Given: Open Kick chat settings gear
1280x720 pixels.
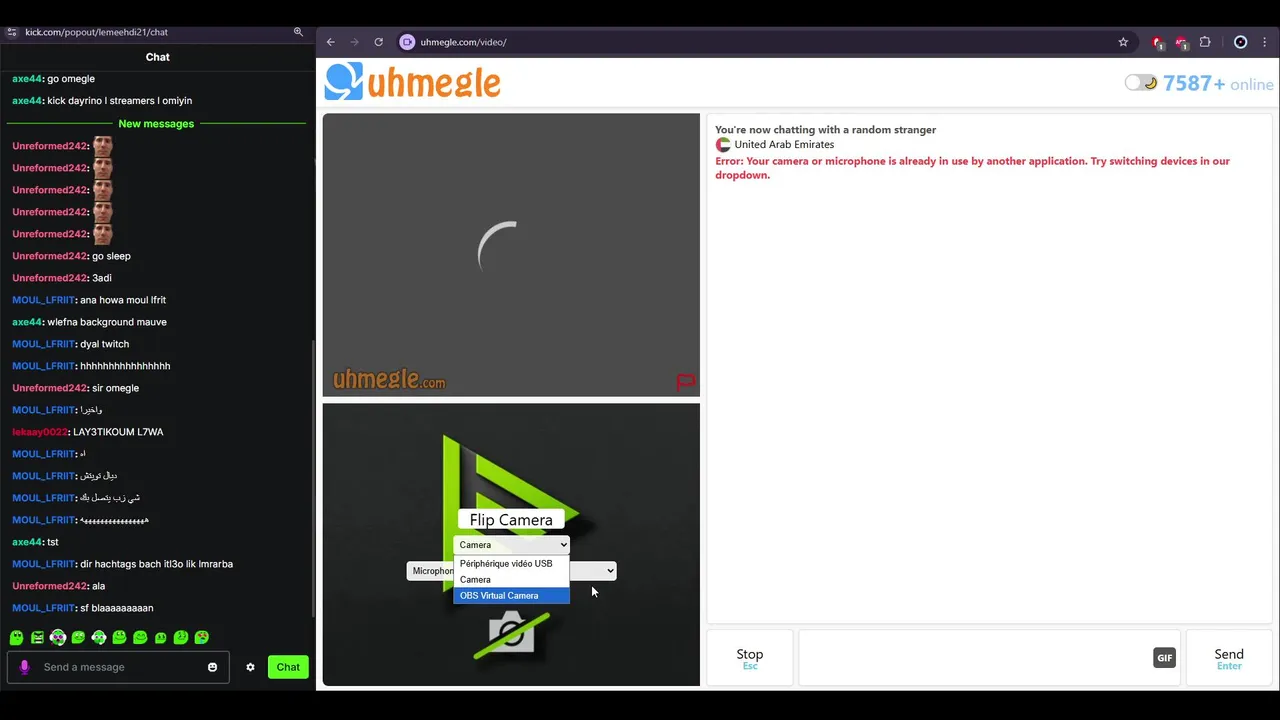Looking at the screenshot, I should point(250,667).
